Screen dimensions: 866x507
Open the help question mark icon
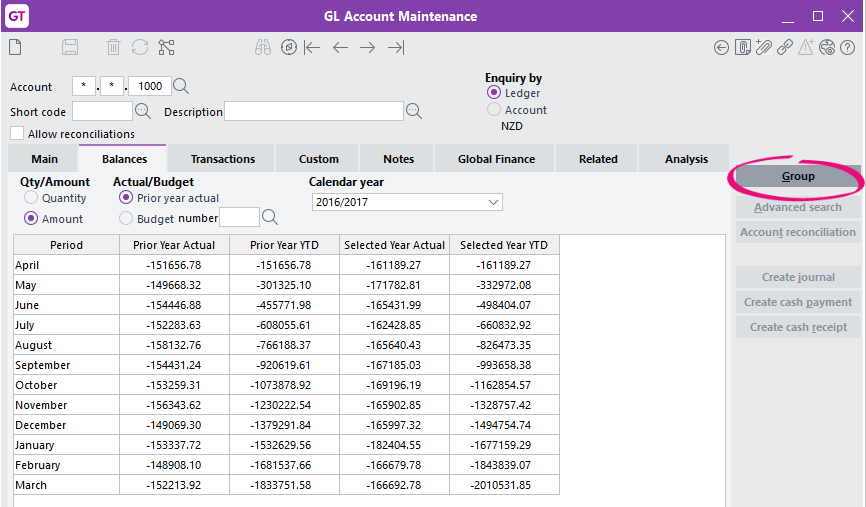(848, 47)
